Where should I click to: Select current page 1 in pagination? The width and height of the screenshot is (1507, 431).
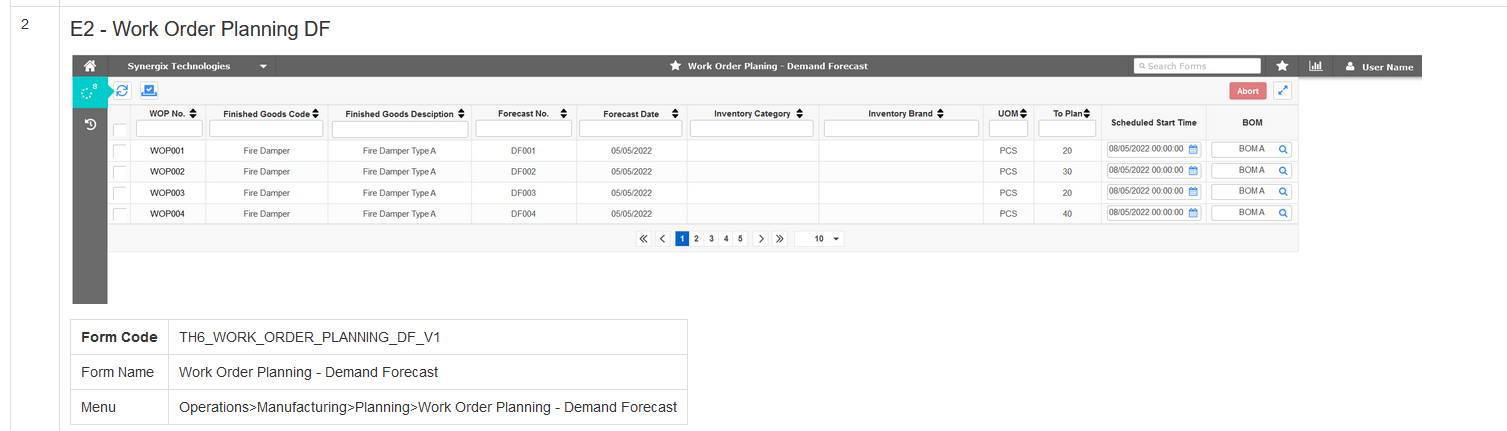coord(681,239)
